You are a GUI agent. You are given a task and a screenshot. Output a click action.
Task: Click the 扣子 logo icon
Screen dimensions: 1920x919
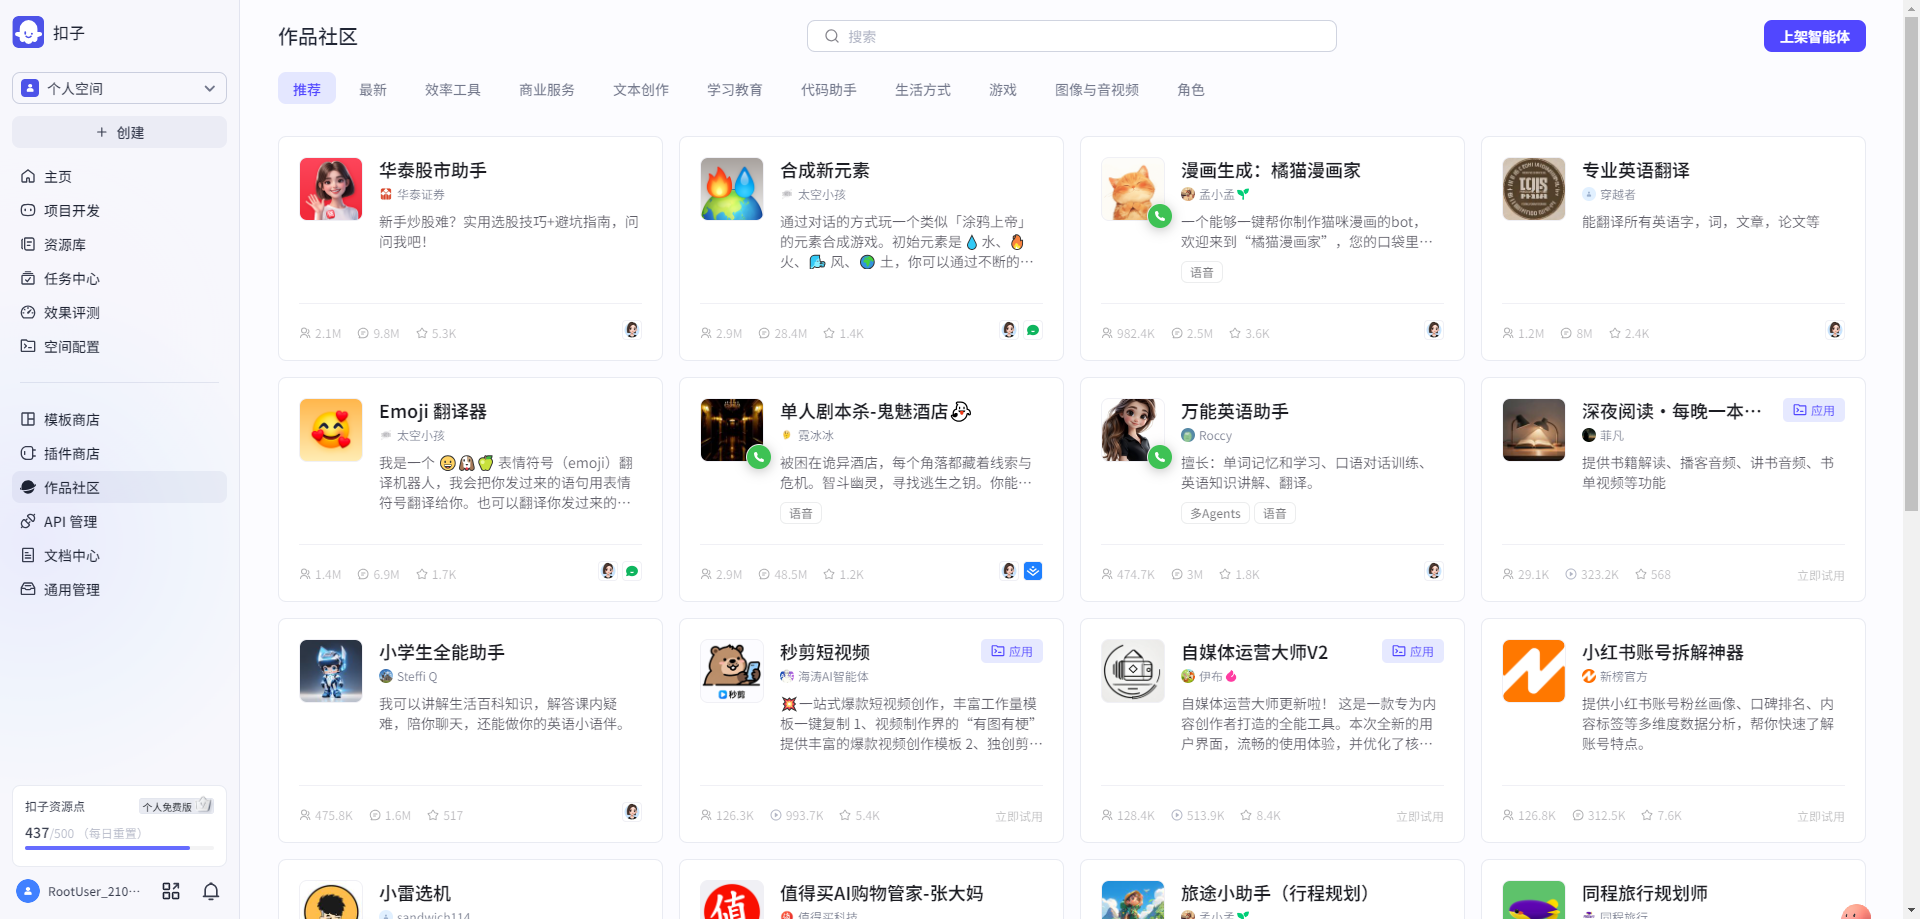pyautogui.click(x=28, y=32)
